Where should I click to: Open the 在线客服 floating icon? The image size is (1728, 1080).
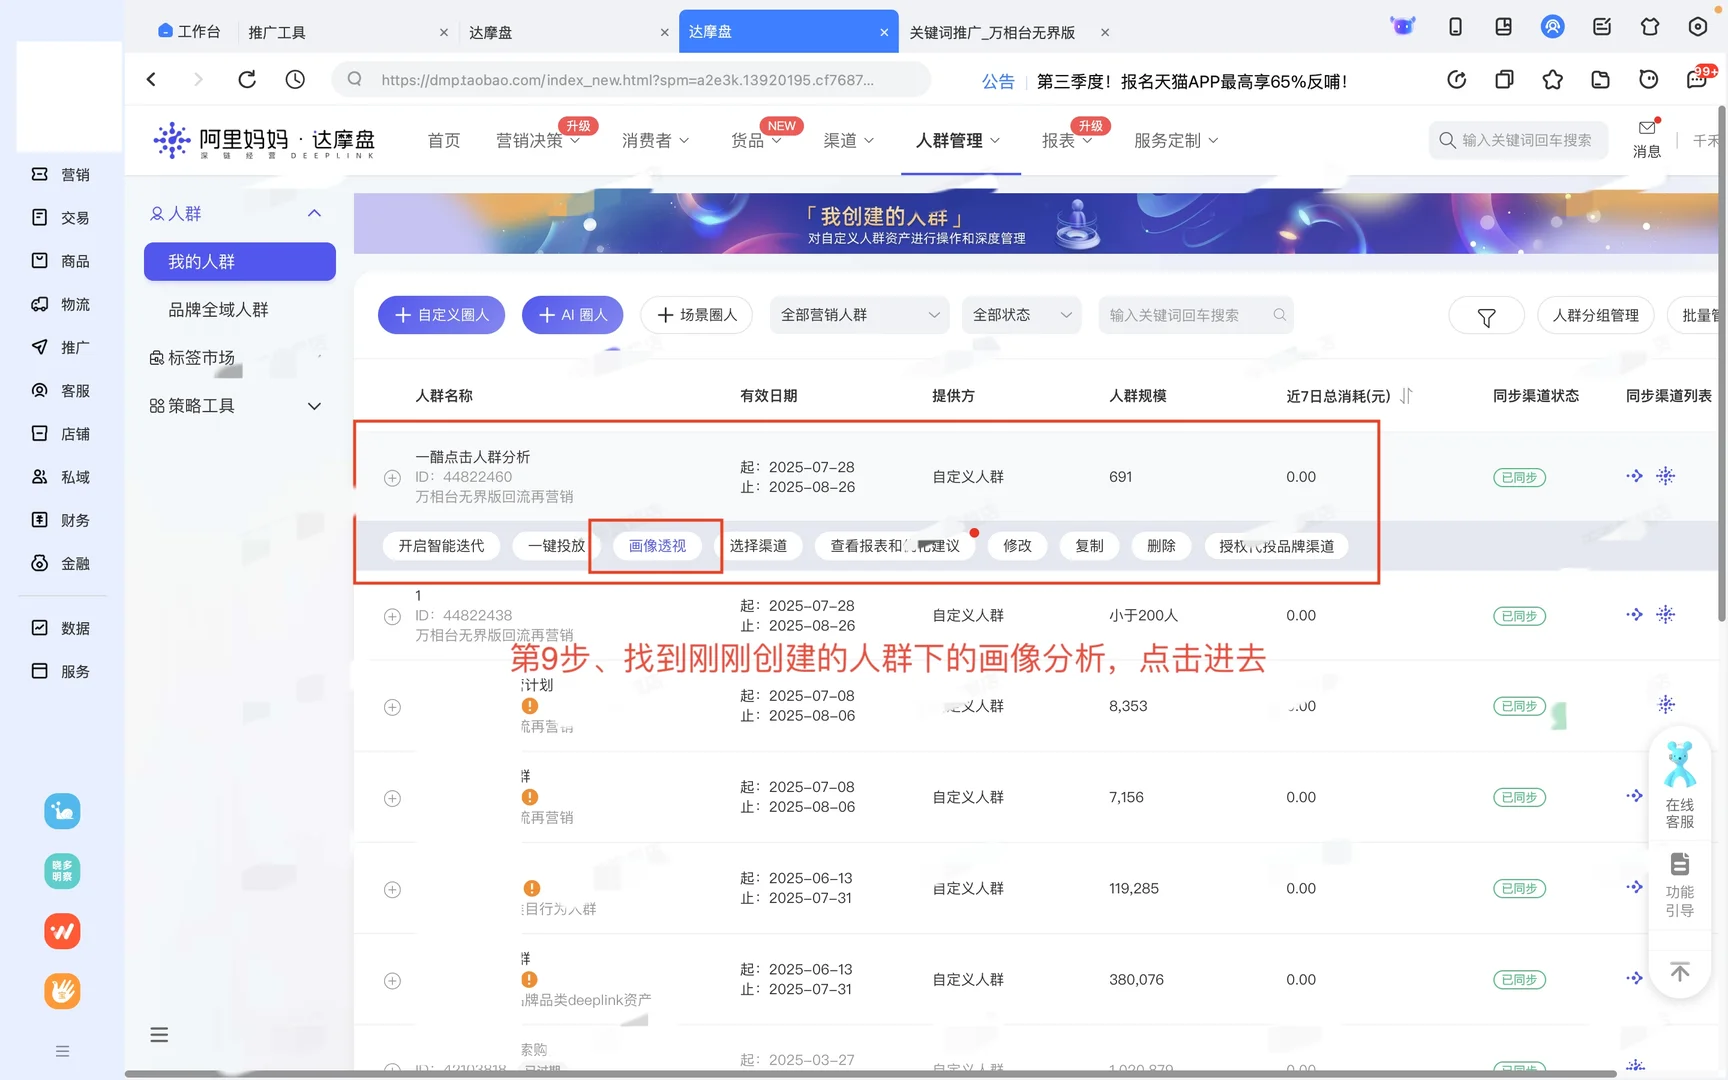click(x=1679, y=765)
